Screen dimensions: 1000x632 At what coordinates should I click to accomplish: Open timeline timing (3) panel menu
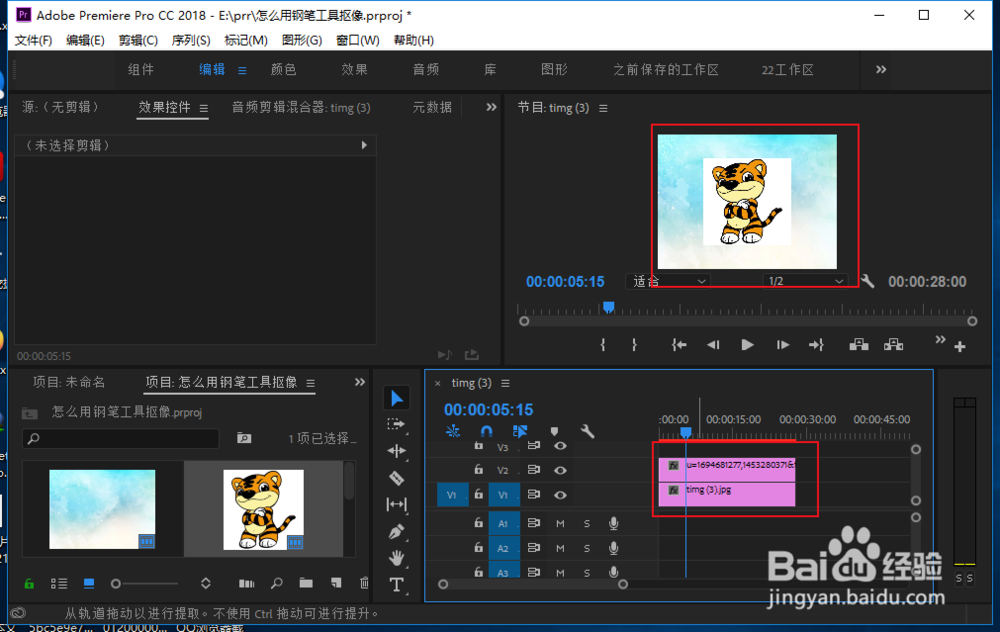[505, 383]
